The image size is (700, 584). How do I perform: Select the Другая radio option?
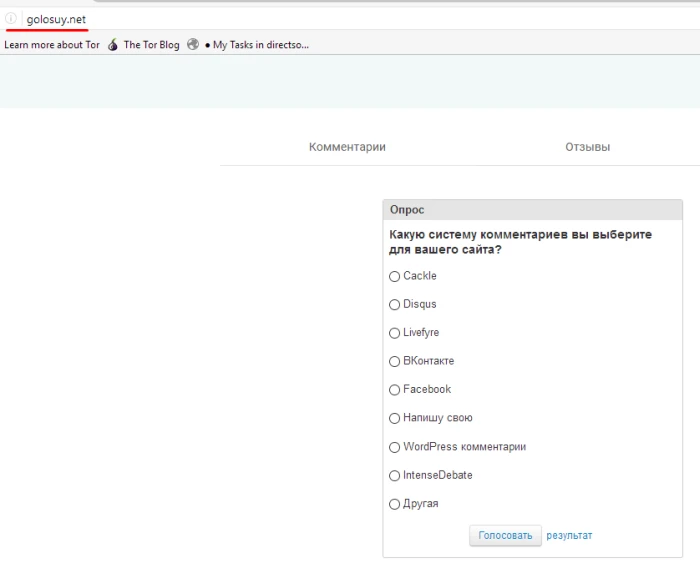[x=394, y=505]
